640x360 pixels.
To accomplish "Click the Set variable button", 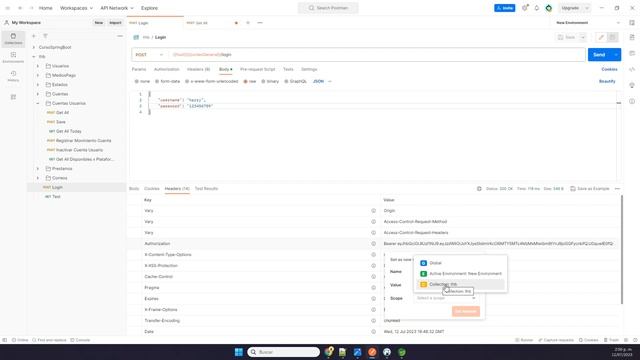I will [466, 311].
